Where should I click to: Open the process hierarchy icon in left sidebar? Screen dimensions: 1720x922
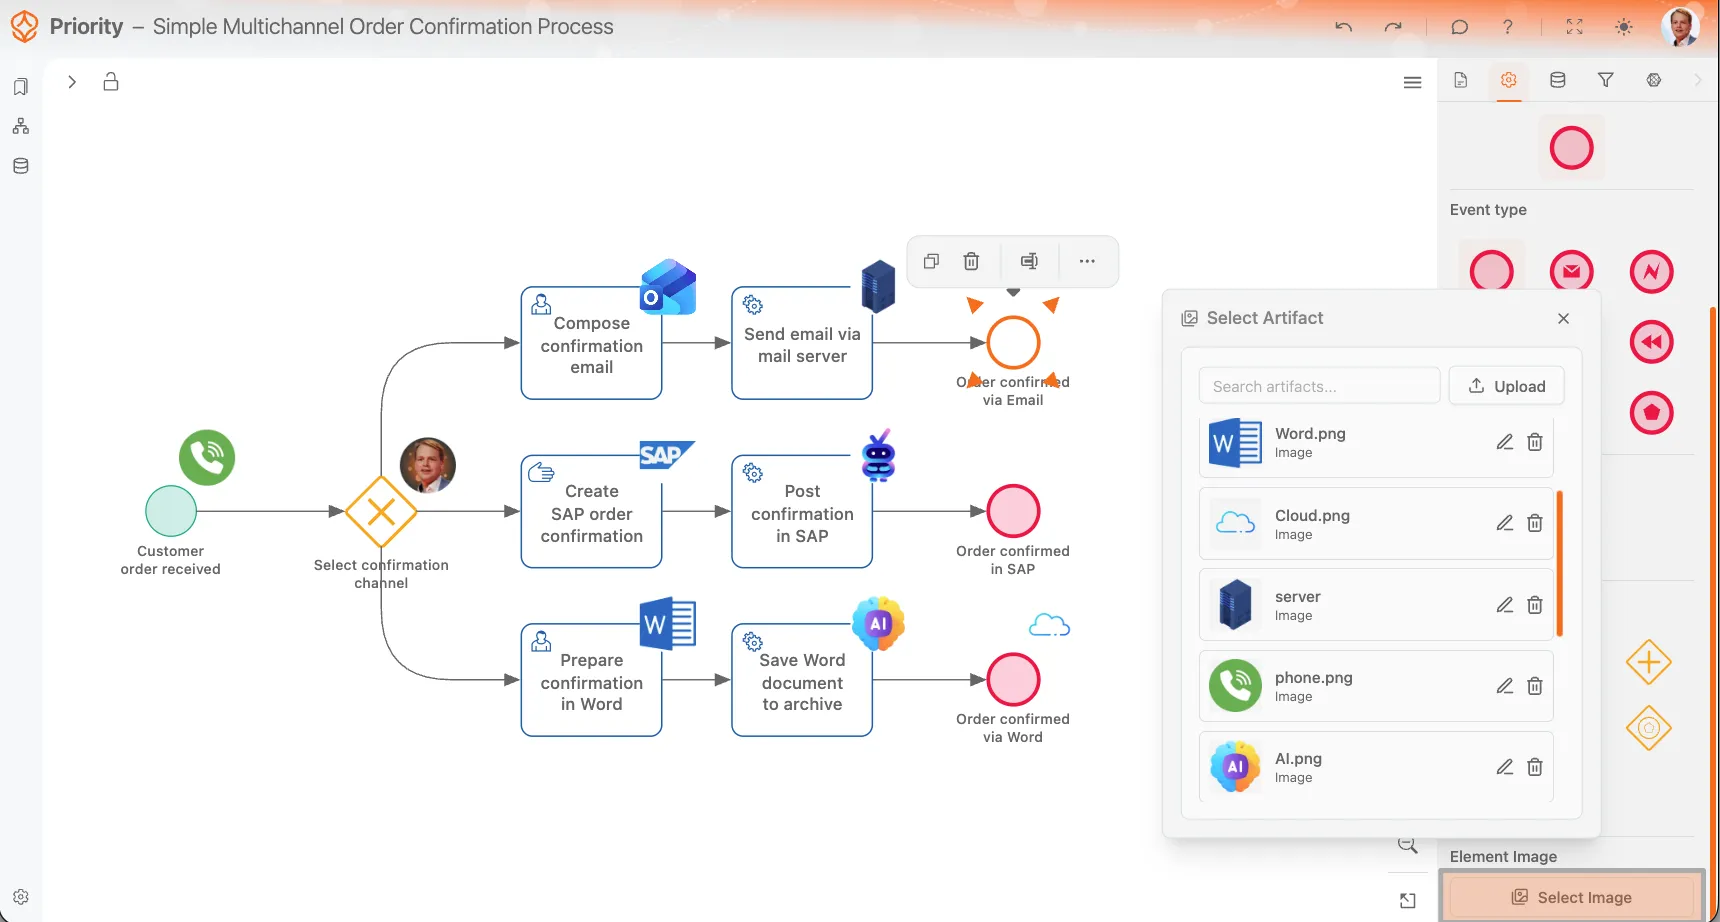tap(20, 126)
